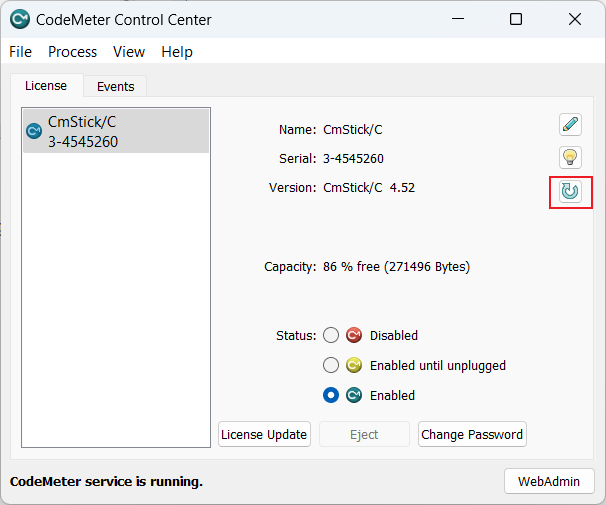This screenshot has width=606, height=505.
Task: Select the Enabled radio button
Action: pyautogui.click(x=331, y=396)
